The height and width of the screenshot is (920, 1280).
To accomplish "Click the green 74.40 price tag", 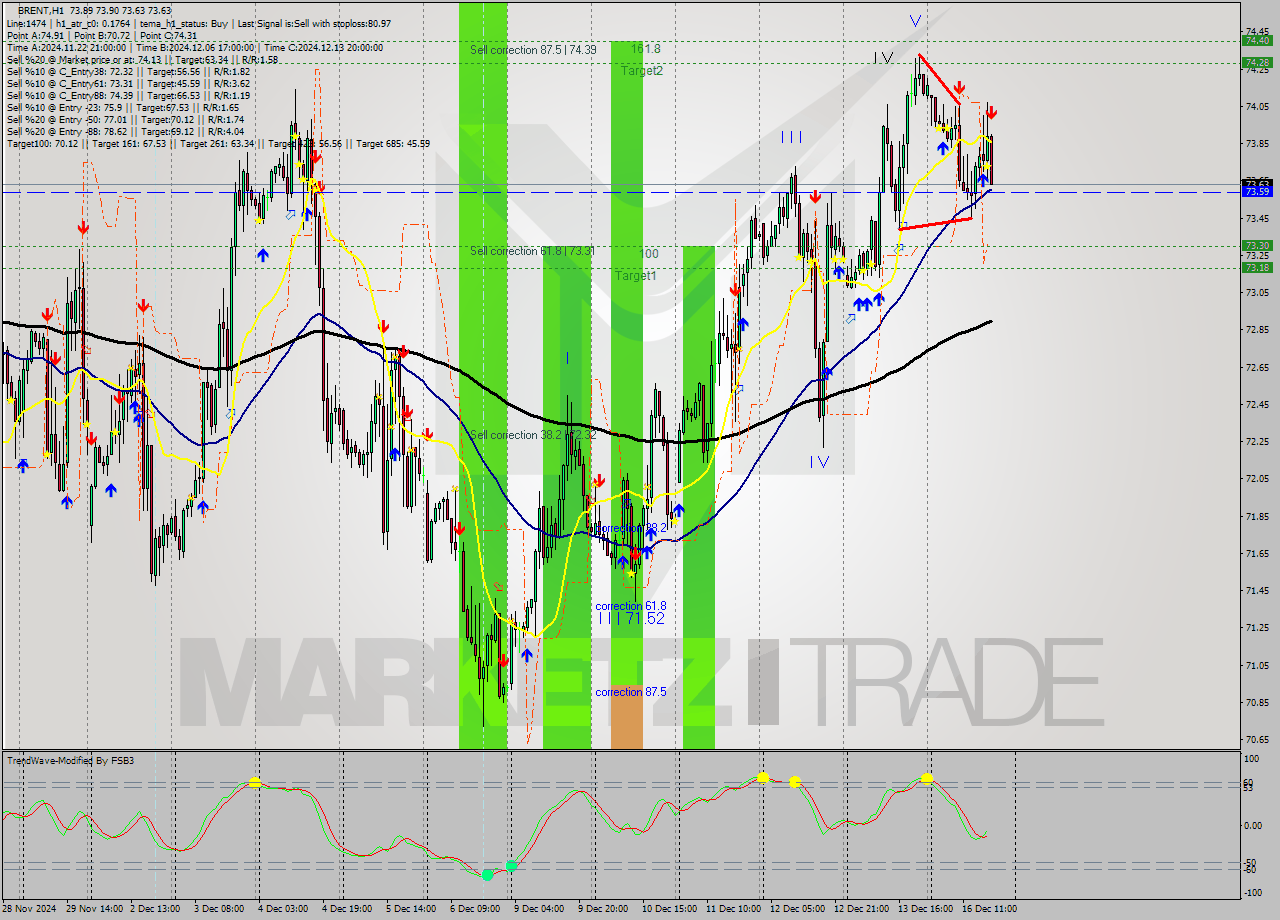I will tap(1257, 41).
